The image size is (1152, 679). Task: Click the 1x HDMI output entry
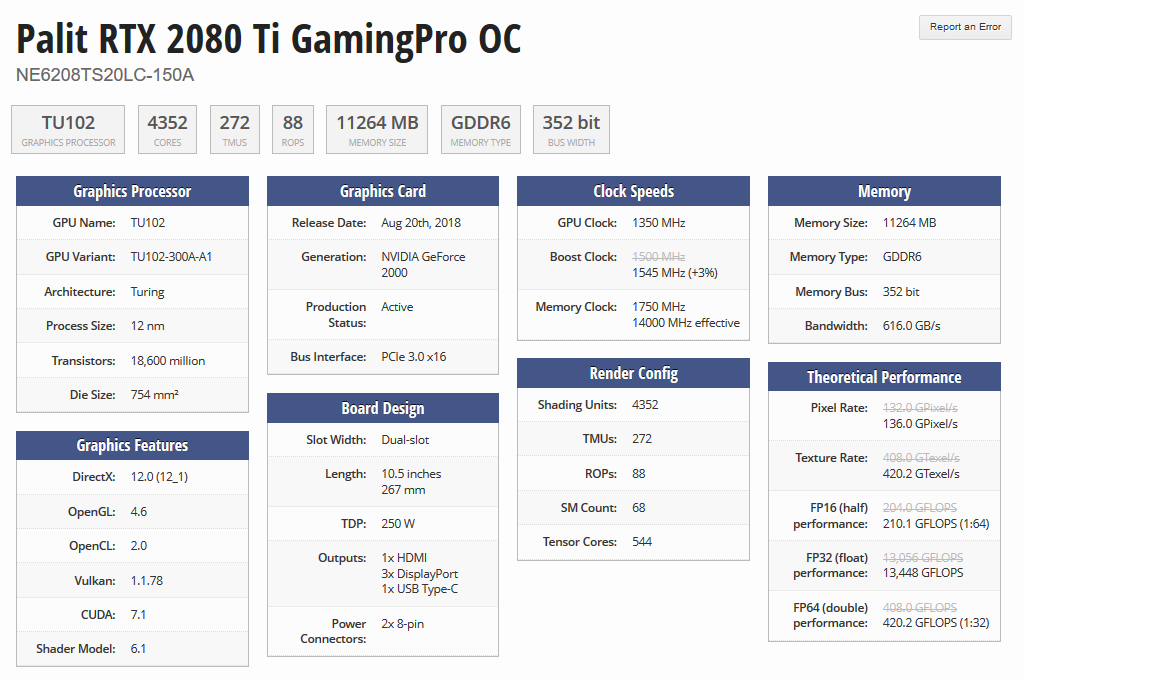(x=404, y=558)
